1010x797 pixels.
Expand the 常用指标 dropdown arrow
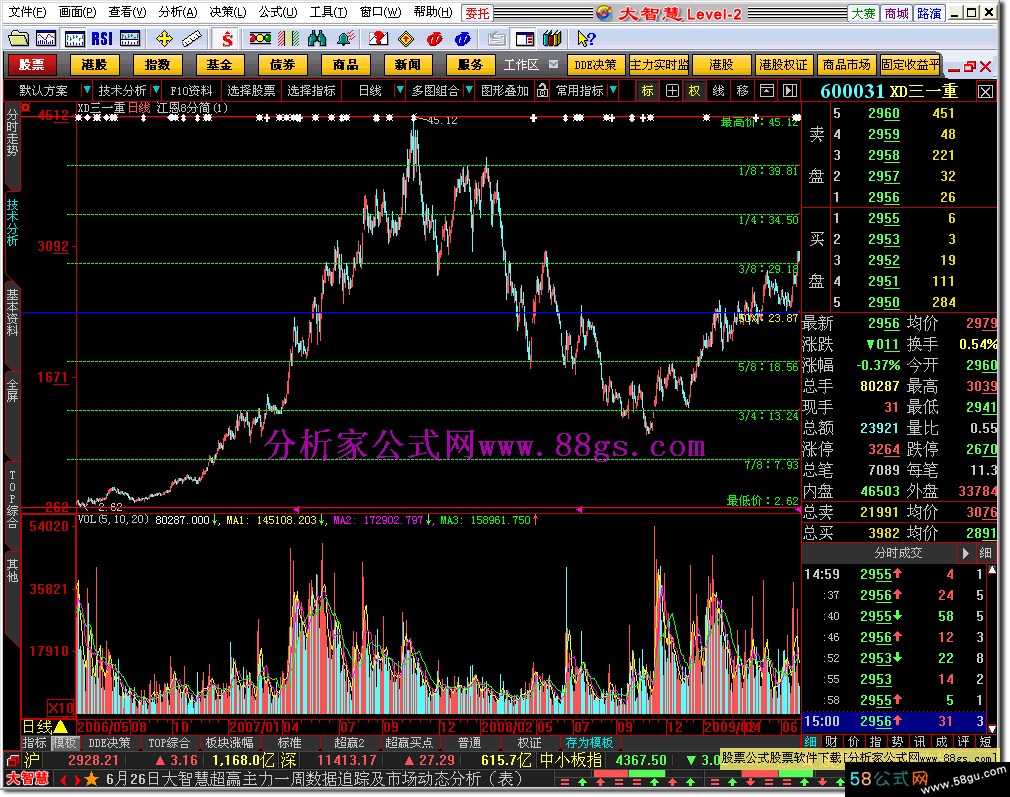point(613,90)
